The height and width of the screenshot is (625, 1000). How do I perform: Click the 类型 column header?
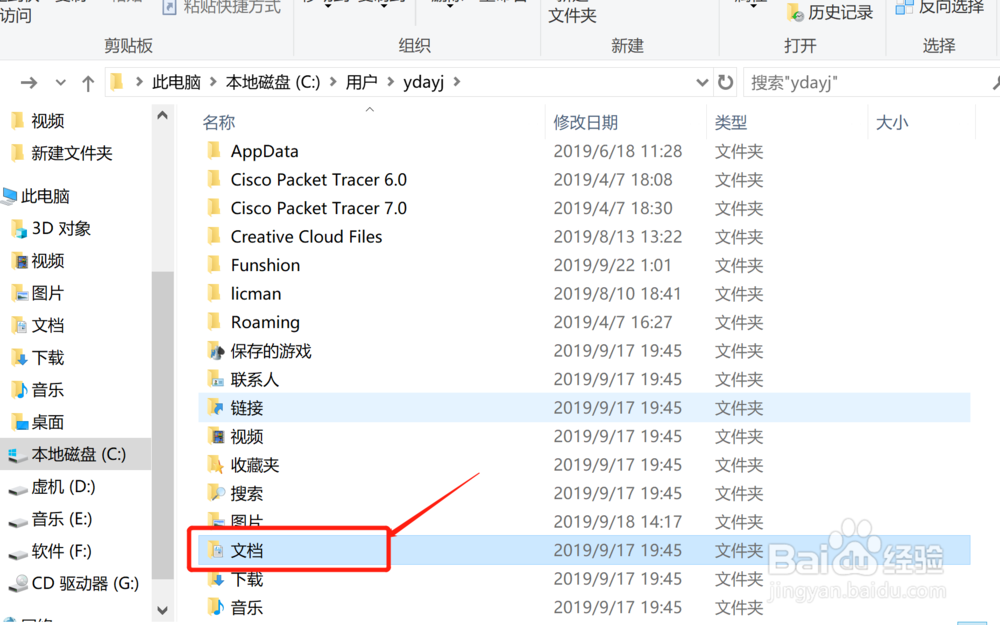731,121
